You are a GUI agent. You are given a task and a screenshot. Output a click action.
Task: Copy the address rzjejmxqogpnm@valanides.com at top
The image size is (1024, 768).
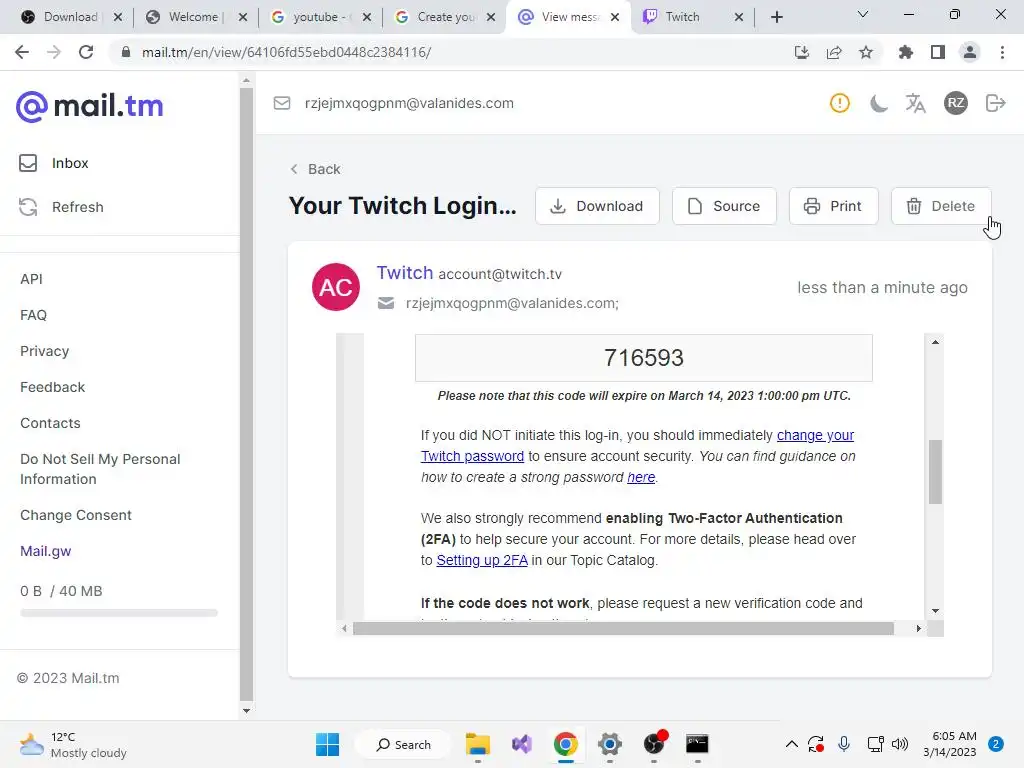tap(409, 103)
